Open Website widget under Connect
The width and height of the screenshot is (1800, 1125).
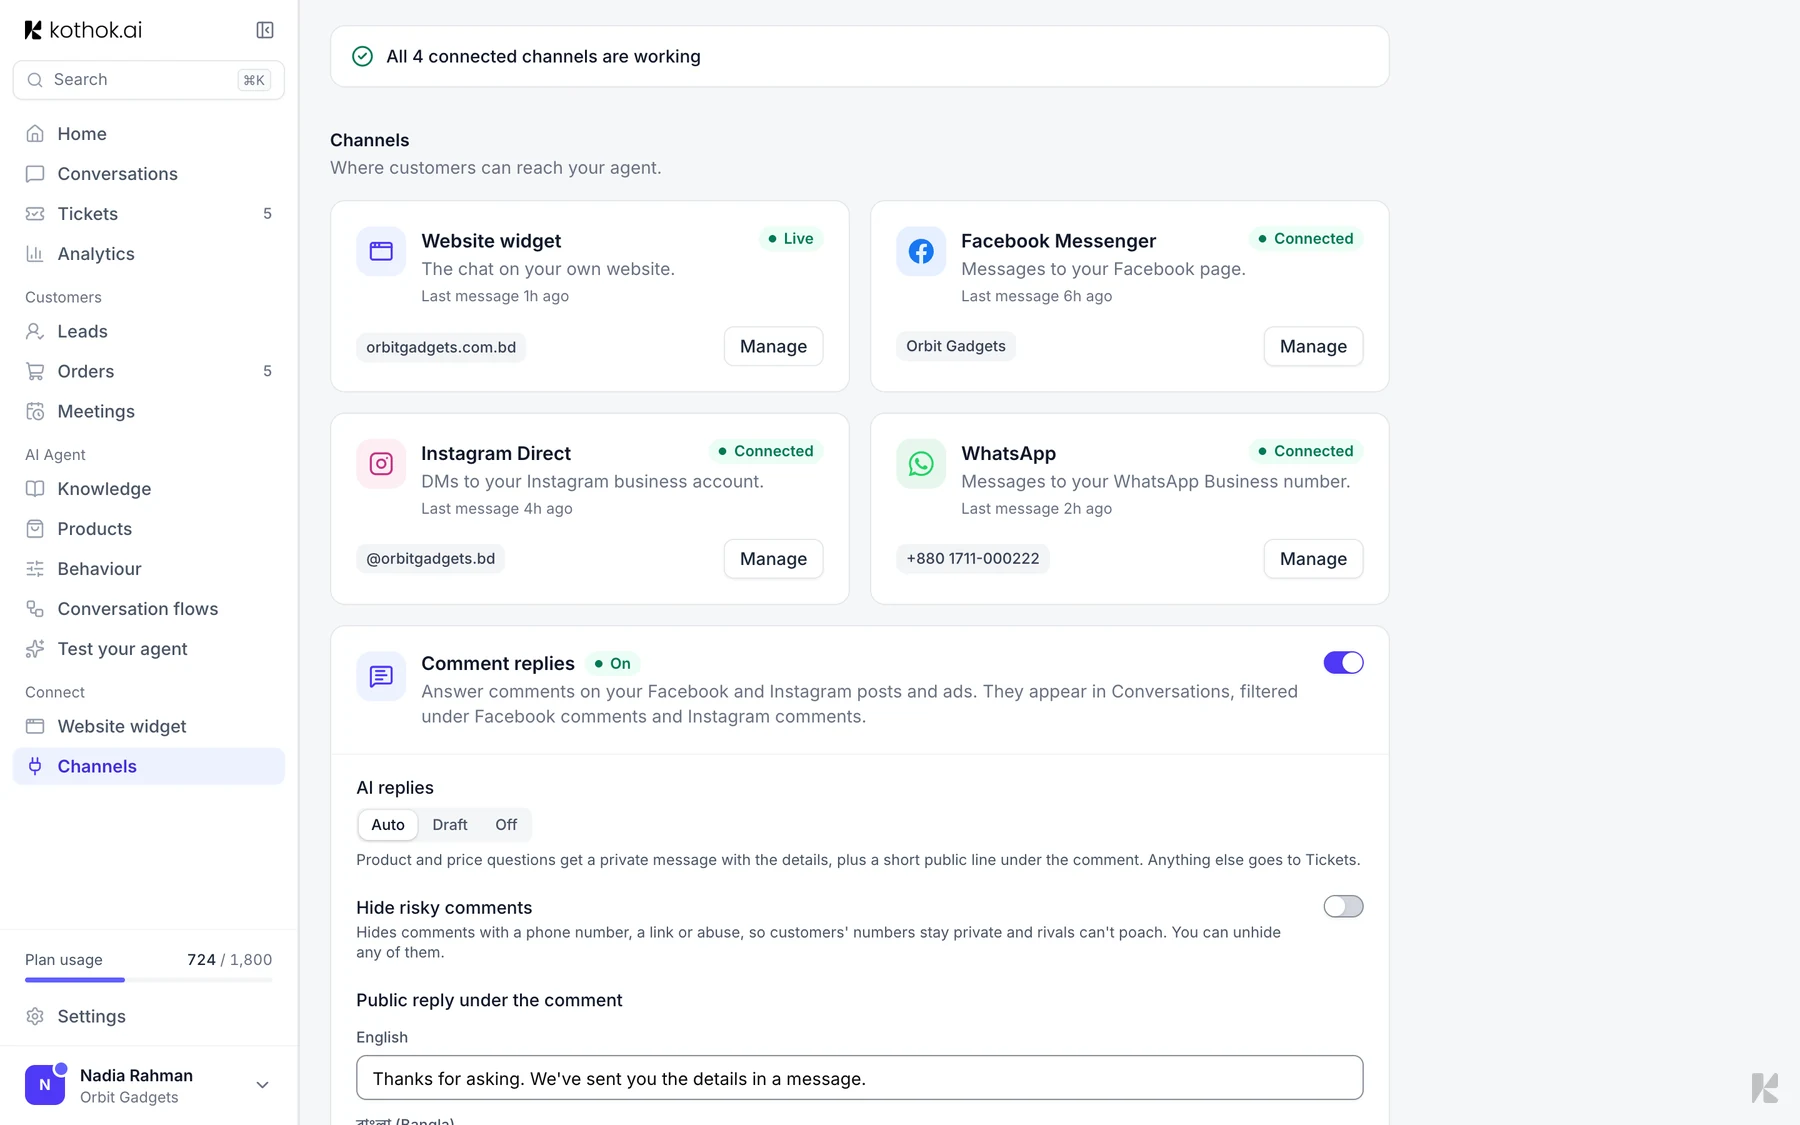(149, 727)
